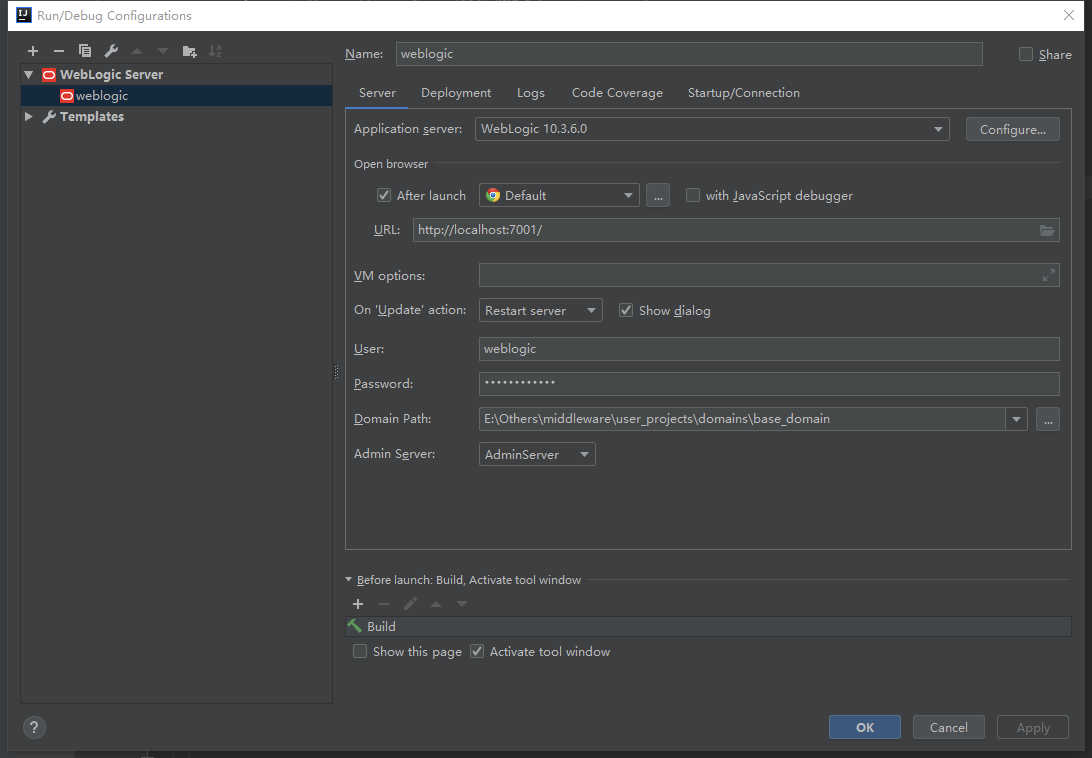Remove configuration with the minus icon

[58, 51]
